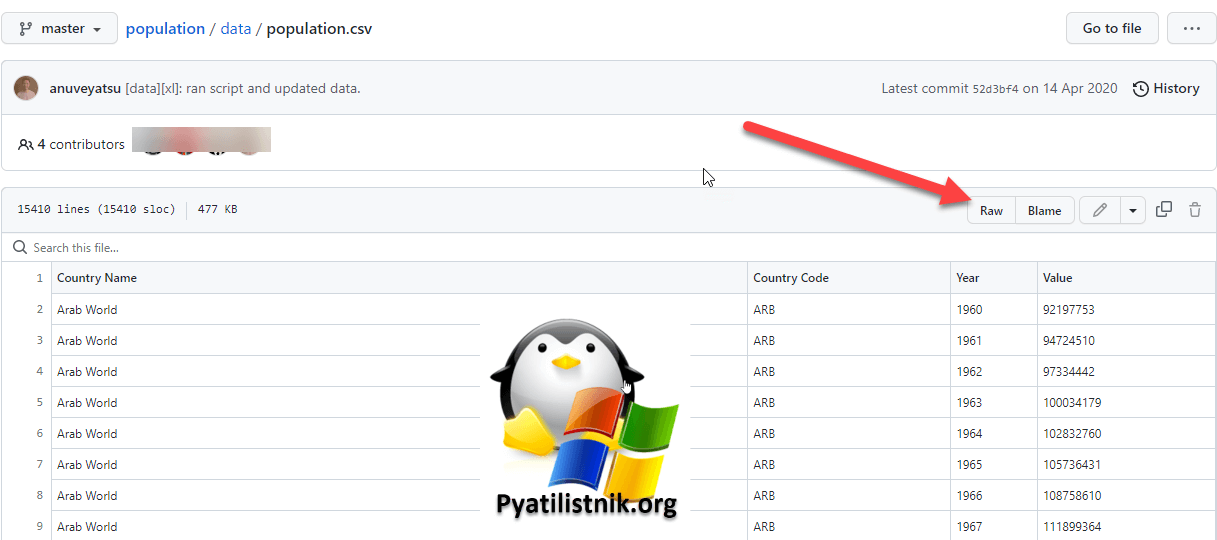This screenshot has width=1217, height=540.
Task: Copy raw contents with the copy icon
Action: pos(1164,210)
